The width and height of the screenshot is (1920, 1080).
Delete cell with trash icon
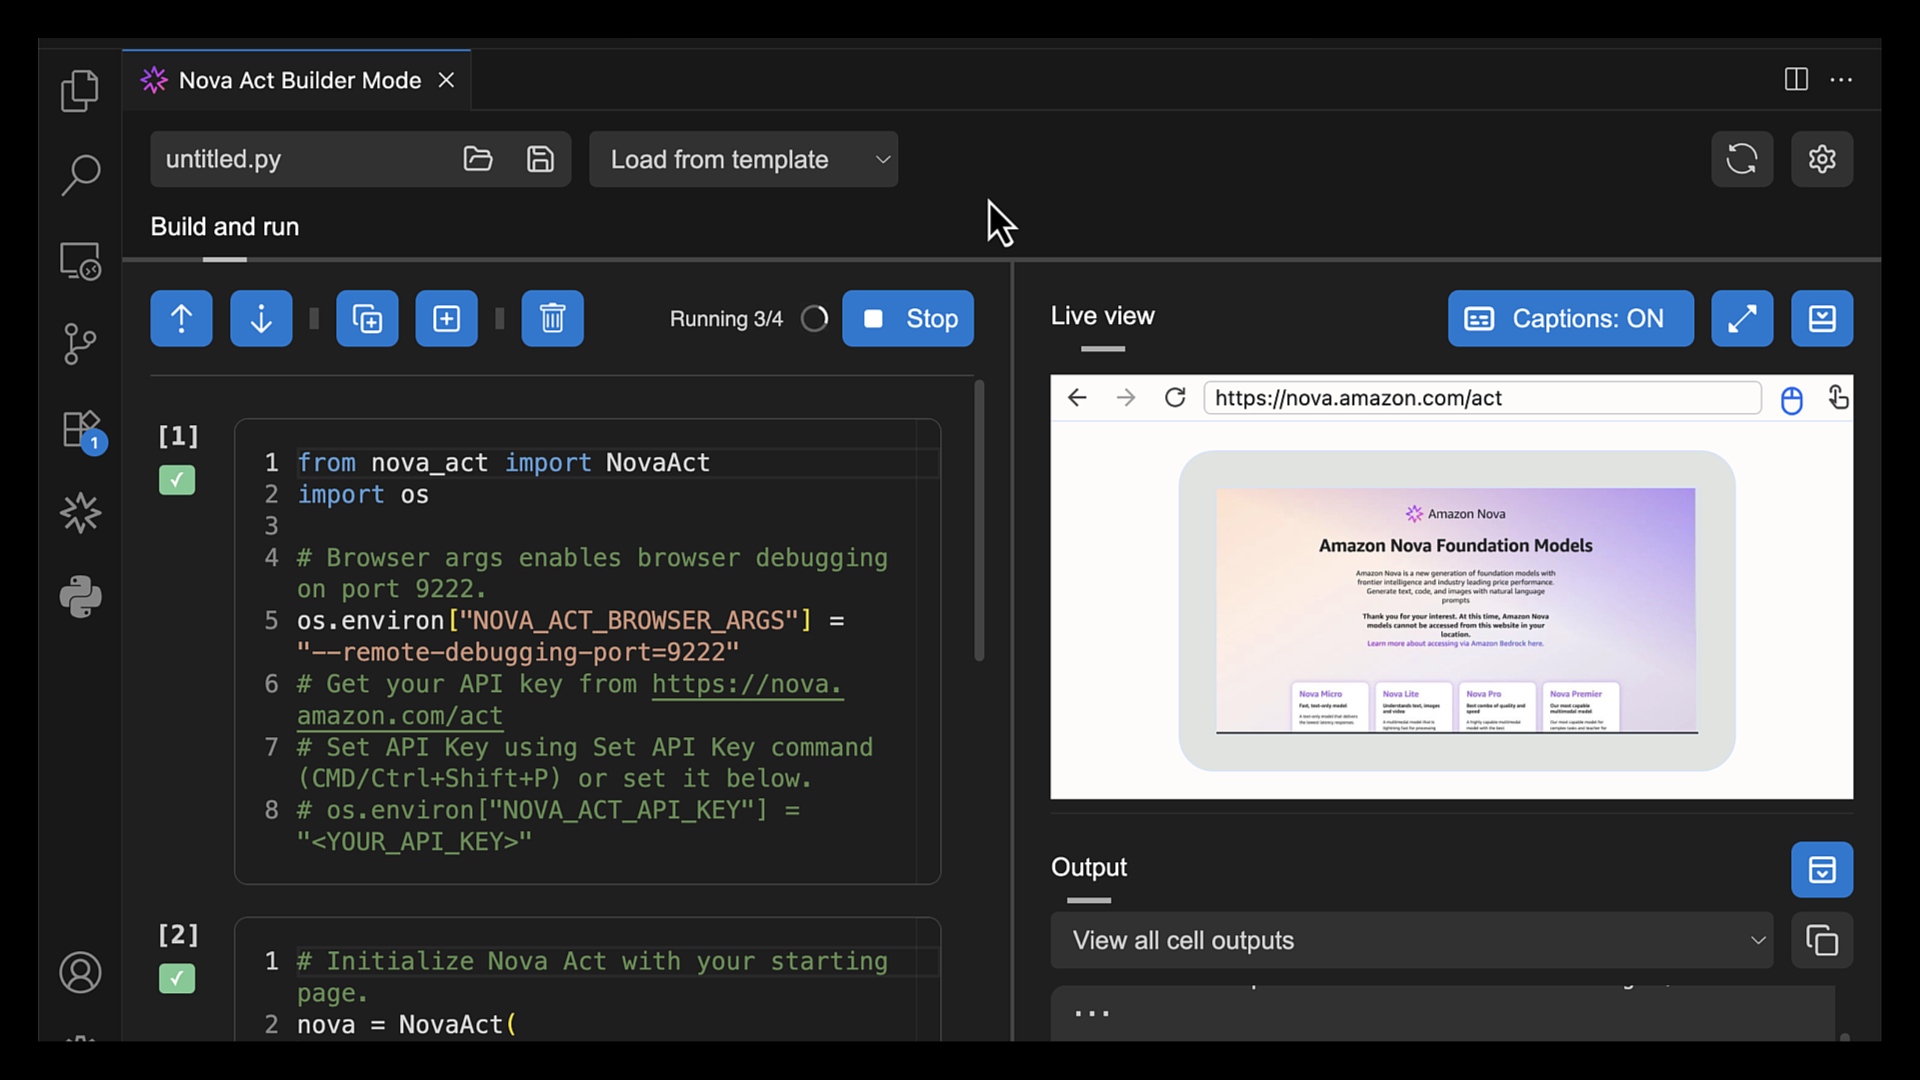click(x=552, y=319)
